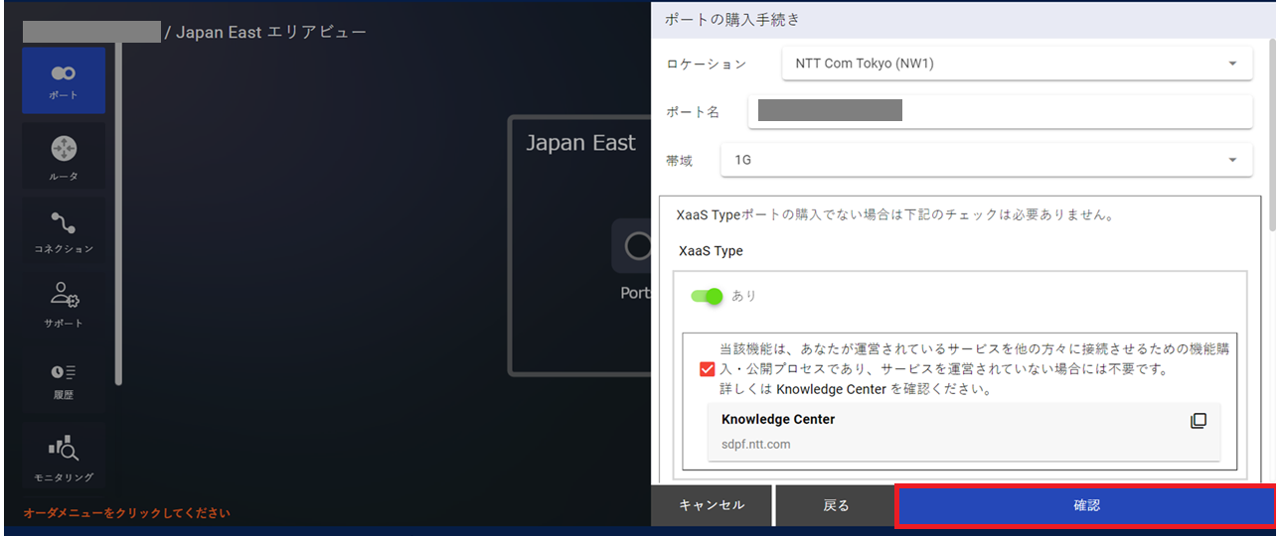Click the サポート (Support) sidebar icon
The width and height of the screenshot is (1280, 536).
[63, 304]
